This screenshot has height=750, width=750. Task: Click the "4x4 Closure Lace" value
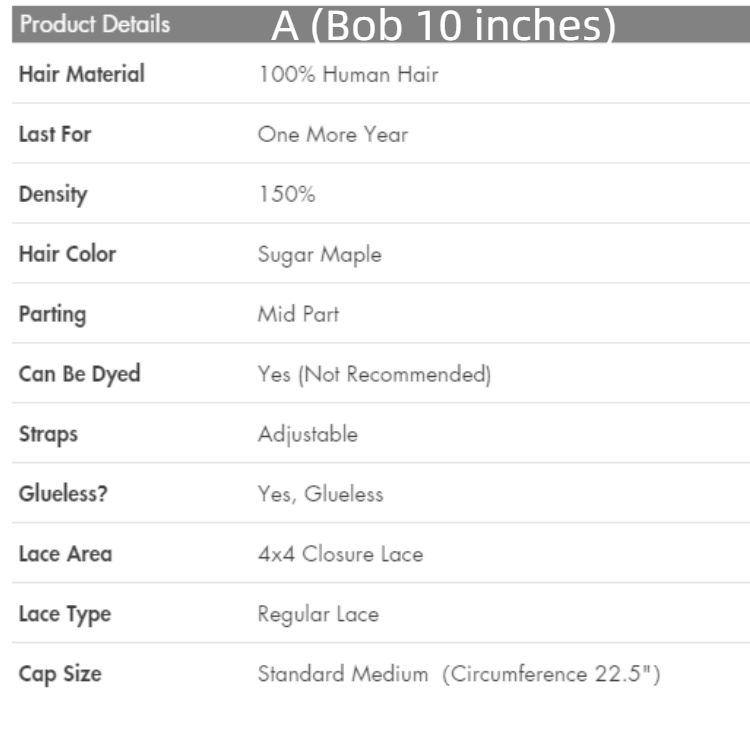click(340, 554)
